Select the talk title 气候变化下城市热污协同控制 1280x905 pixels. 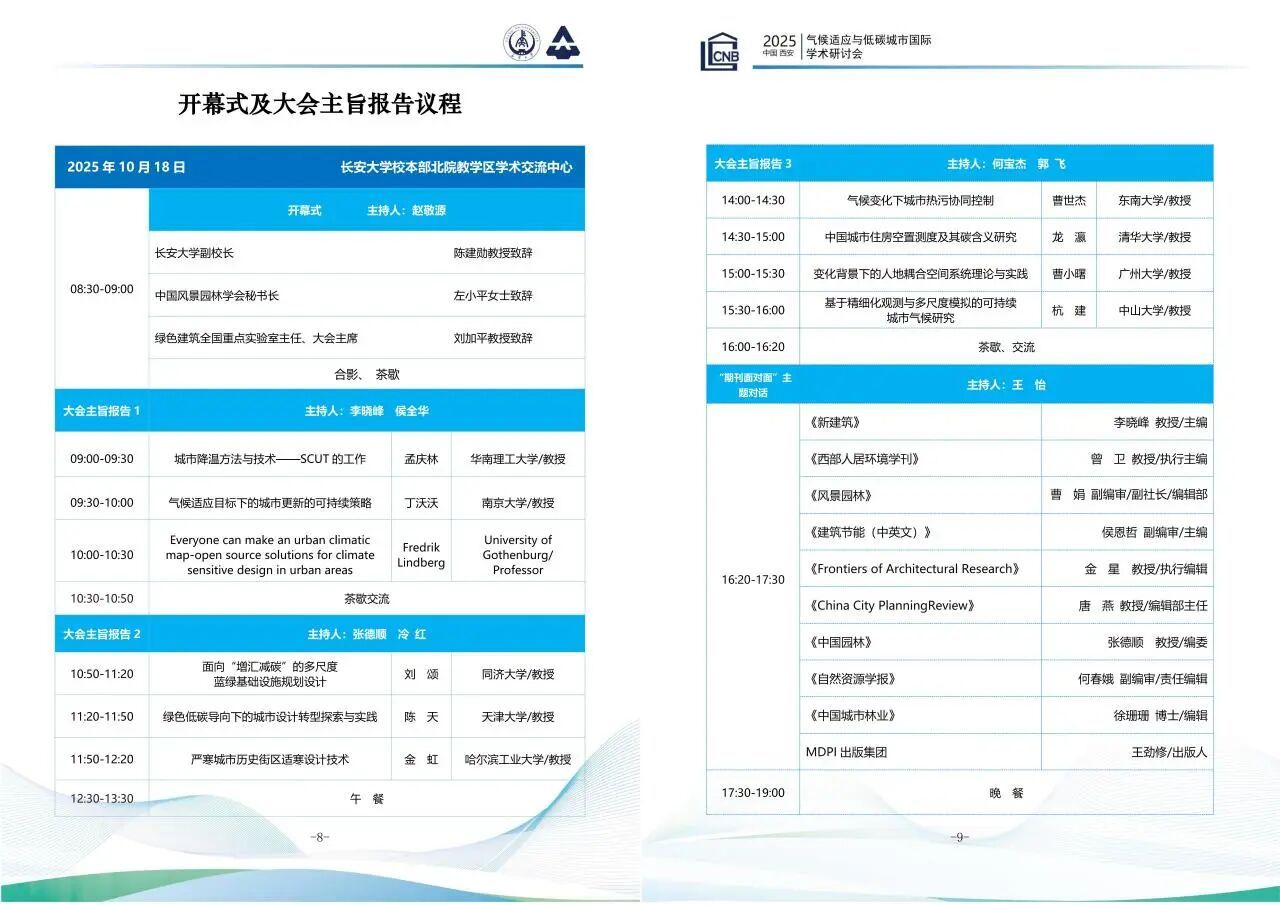click(920, 200)
